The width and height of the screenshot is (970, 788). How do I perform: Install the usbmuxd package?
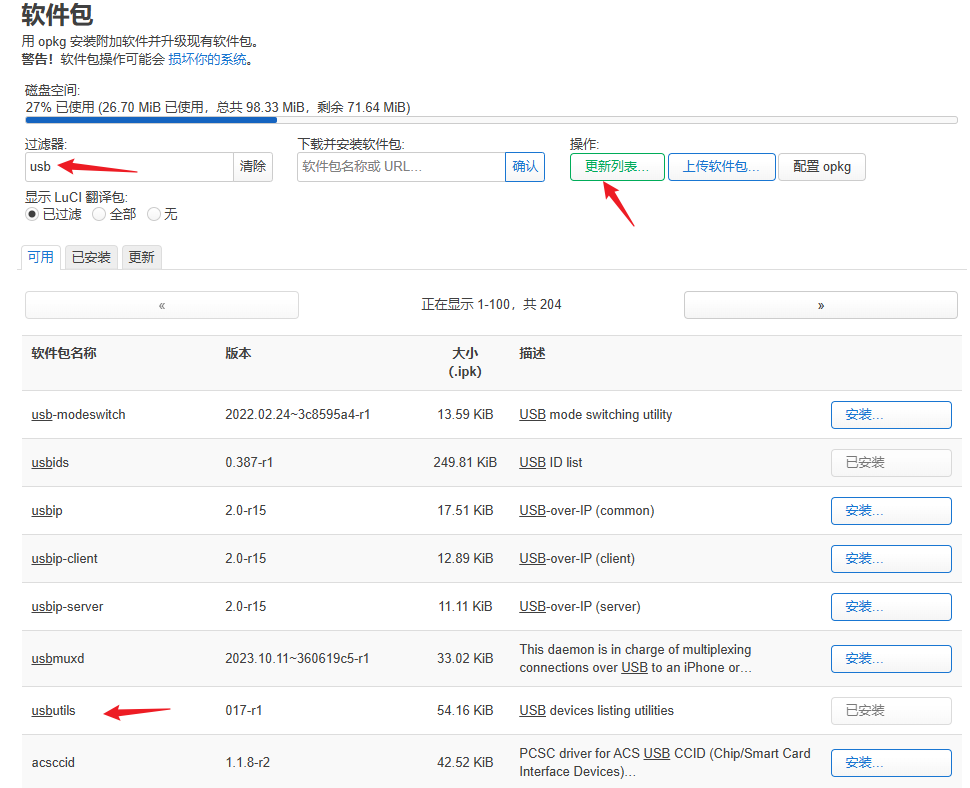point(890,658)
